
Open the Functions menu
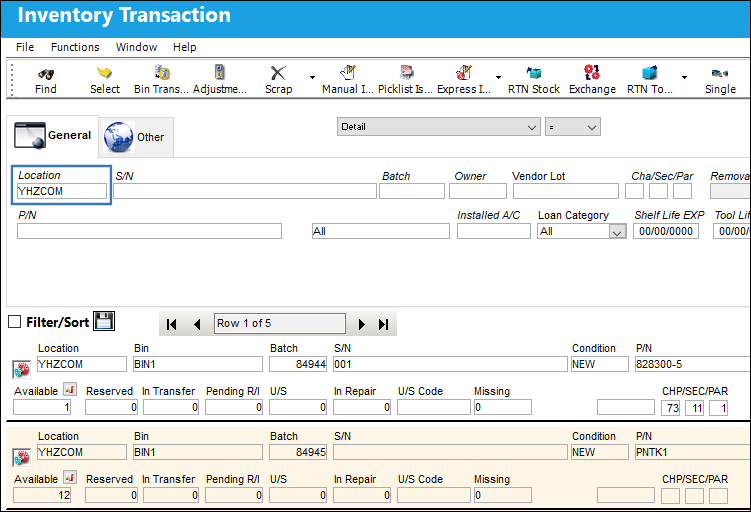coord(75,47)
